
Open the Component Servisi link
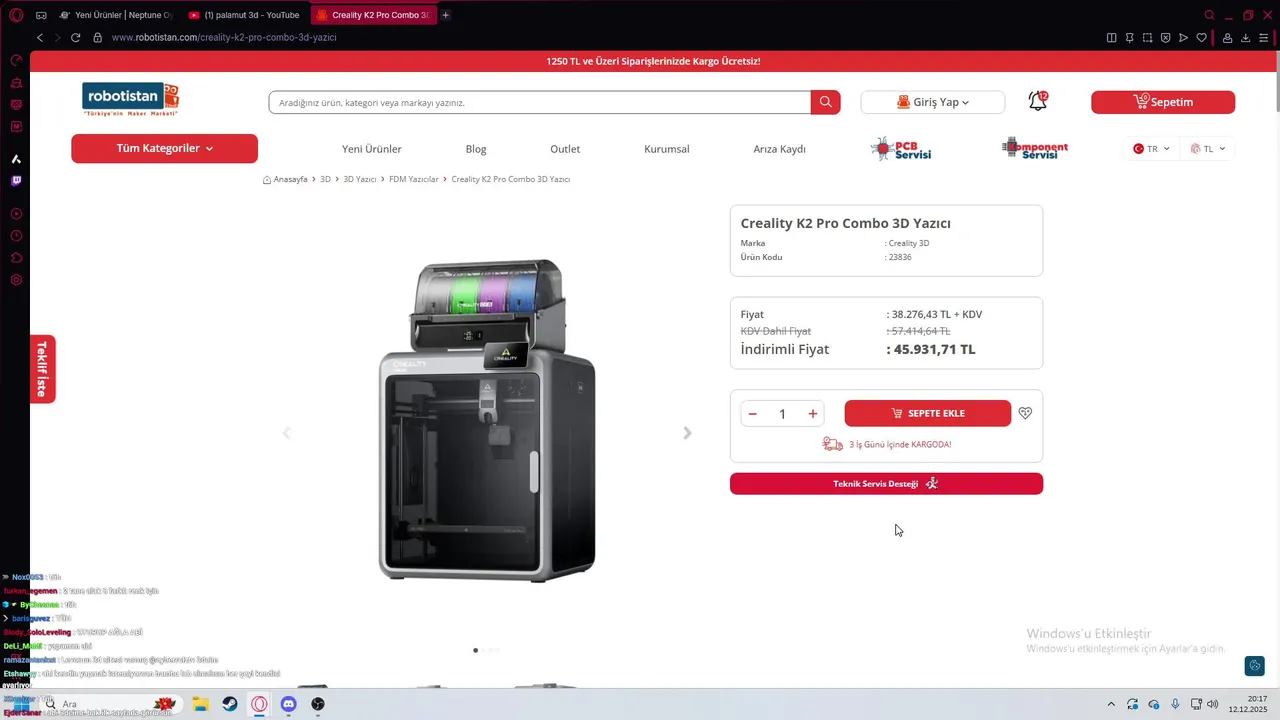pos(1035,149)
